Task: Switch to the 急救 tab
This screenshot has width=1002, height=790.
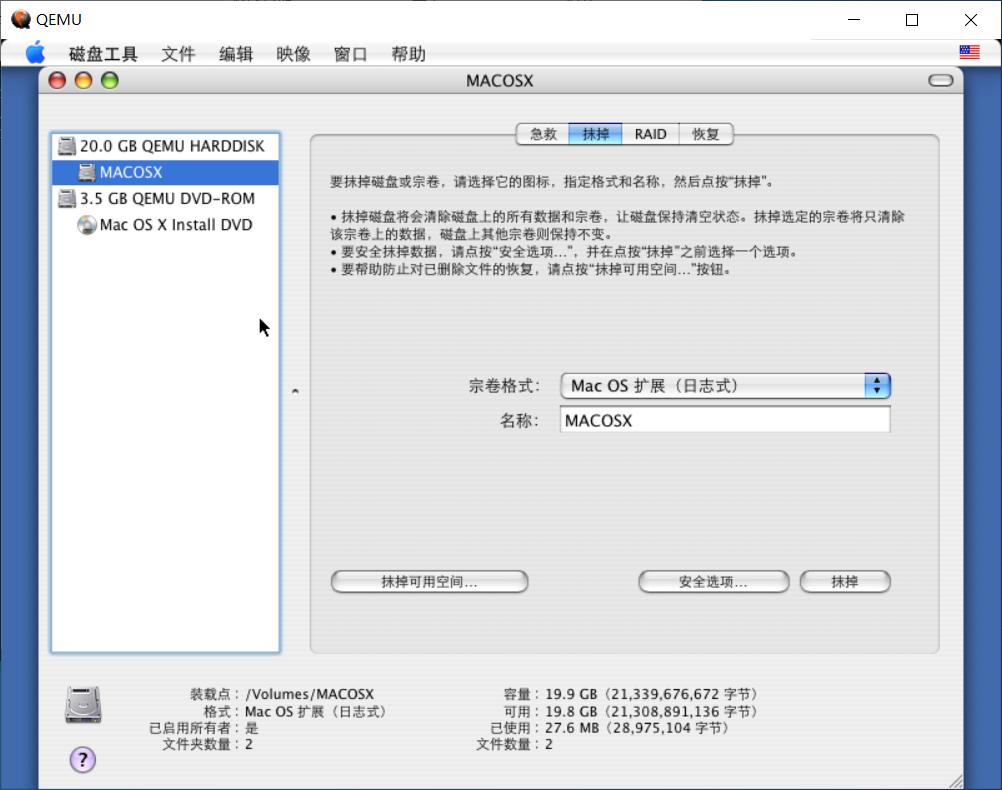Action: pos(543,133)
